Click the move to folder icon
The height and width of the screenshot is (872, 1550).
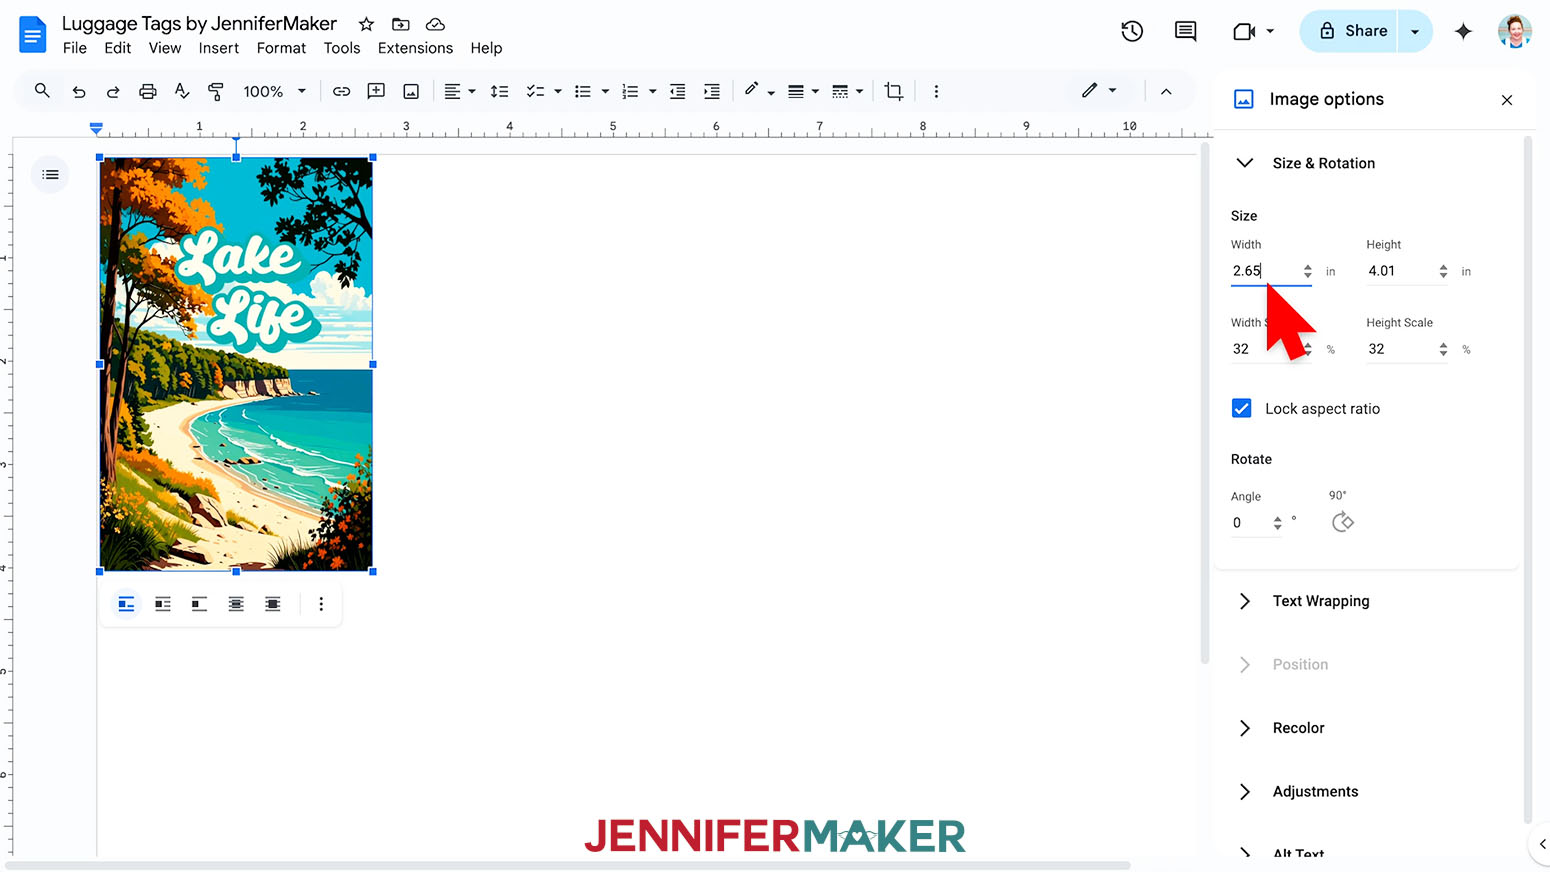point(400,24)
